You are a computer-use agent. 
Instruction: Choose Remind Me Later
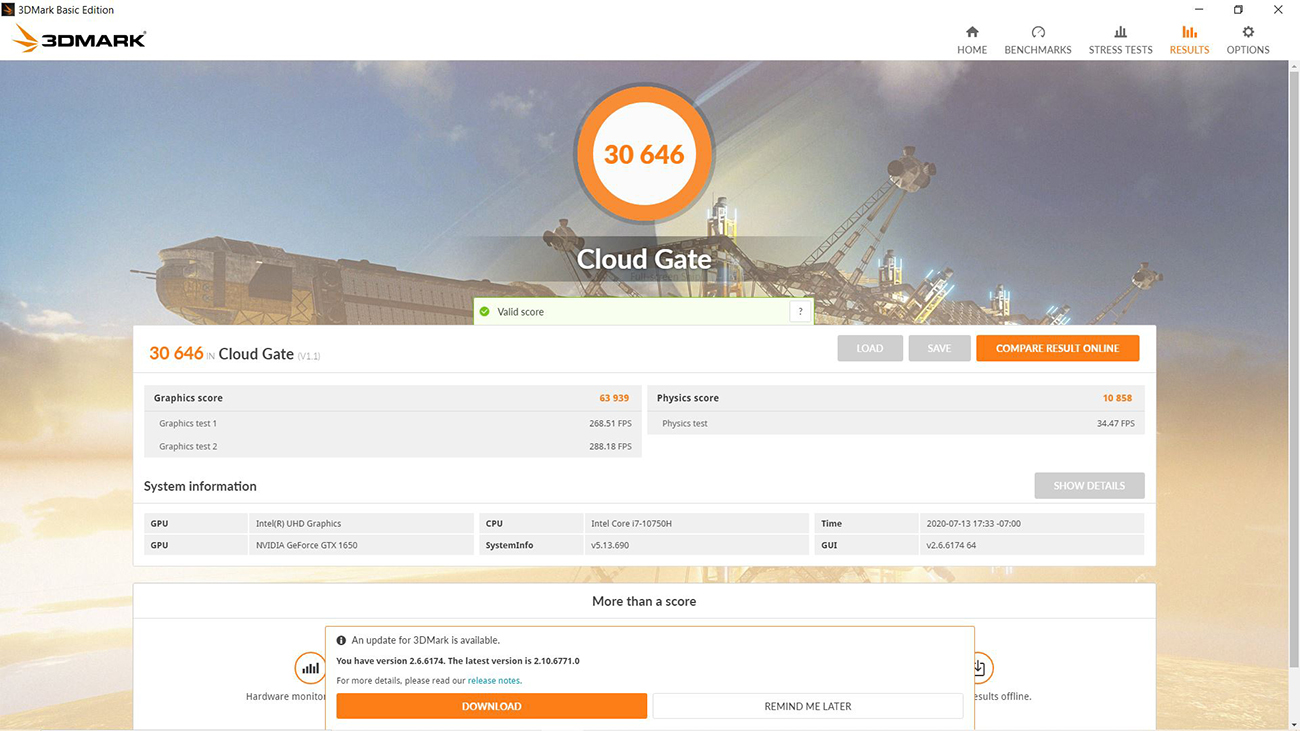tap(808, 706)
